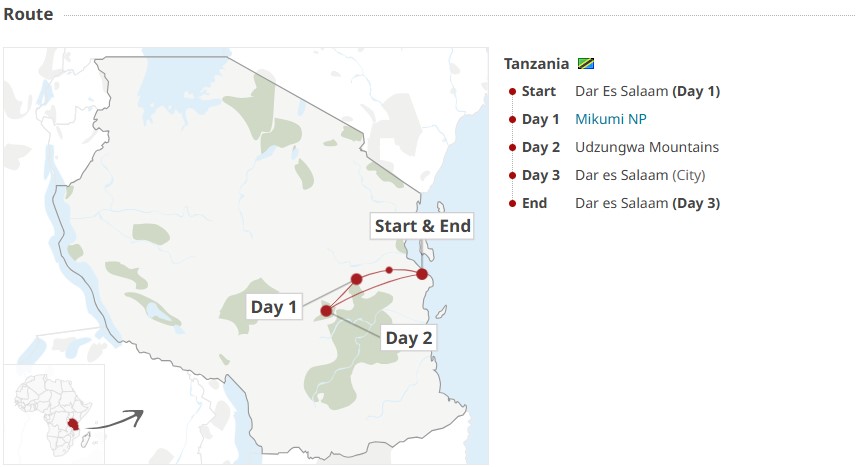862x467 pixels.
Task: Click the red marker linked to Day 1 label
Action: point(356,279)
